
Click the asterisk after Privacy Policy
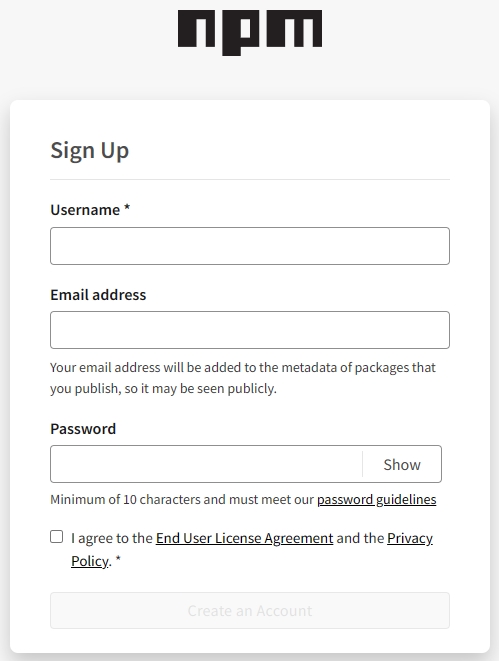pos(118,560)
